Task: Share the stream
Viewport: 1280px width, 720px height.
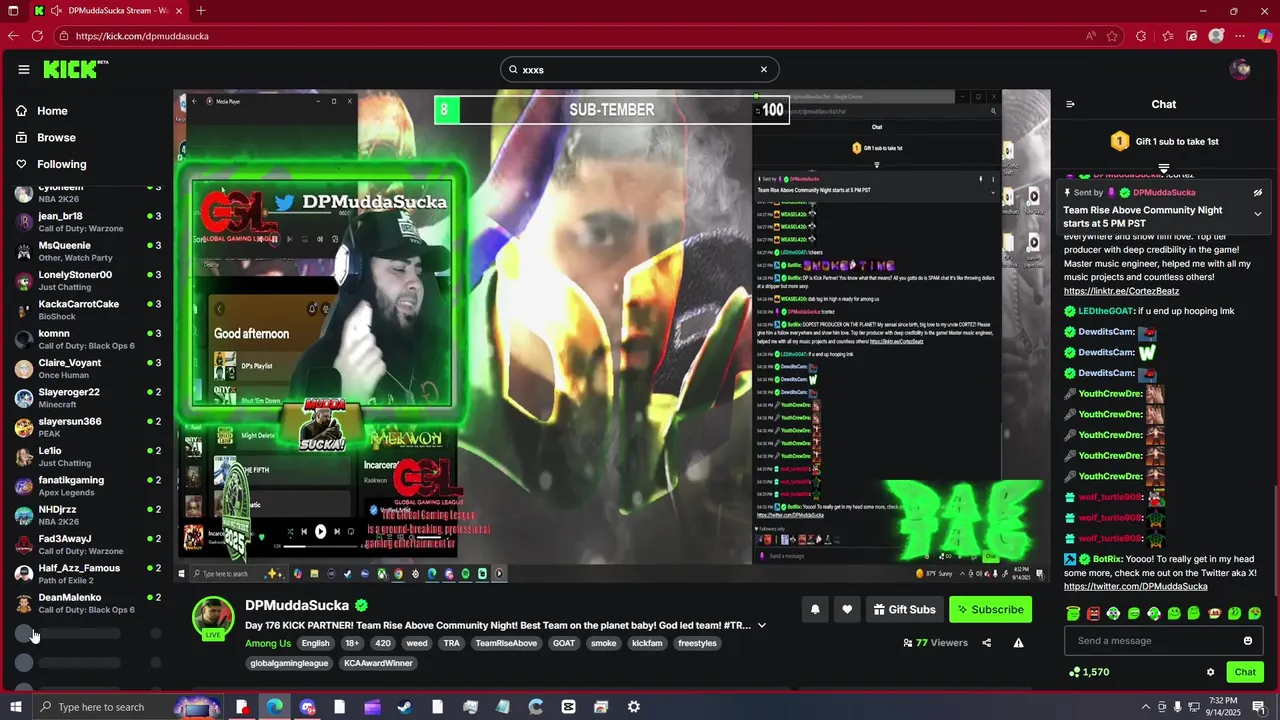Action: (x=987, y=643)
